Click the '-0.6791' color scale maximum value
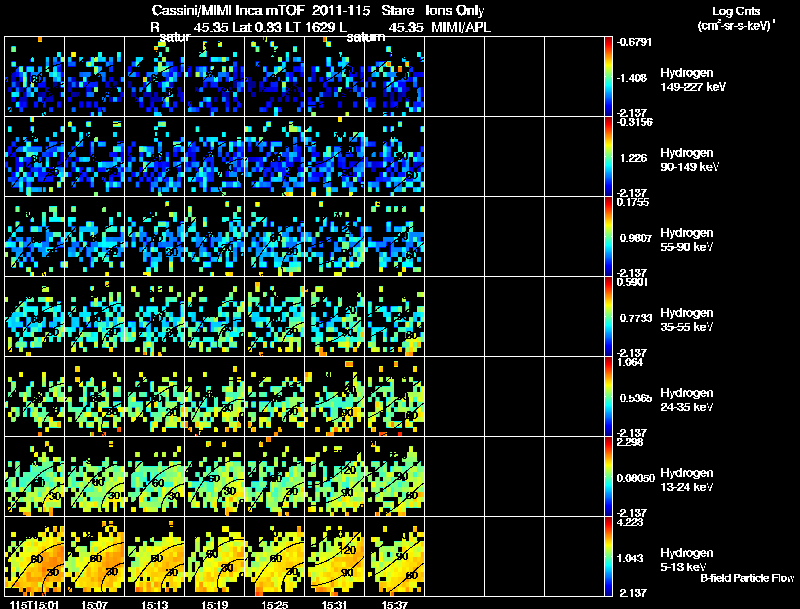This screenshot has height=609, width=800. 634,42
